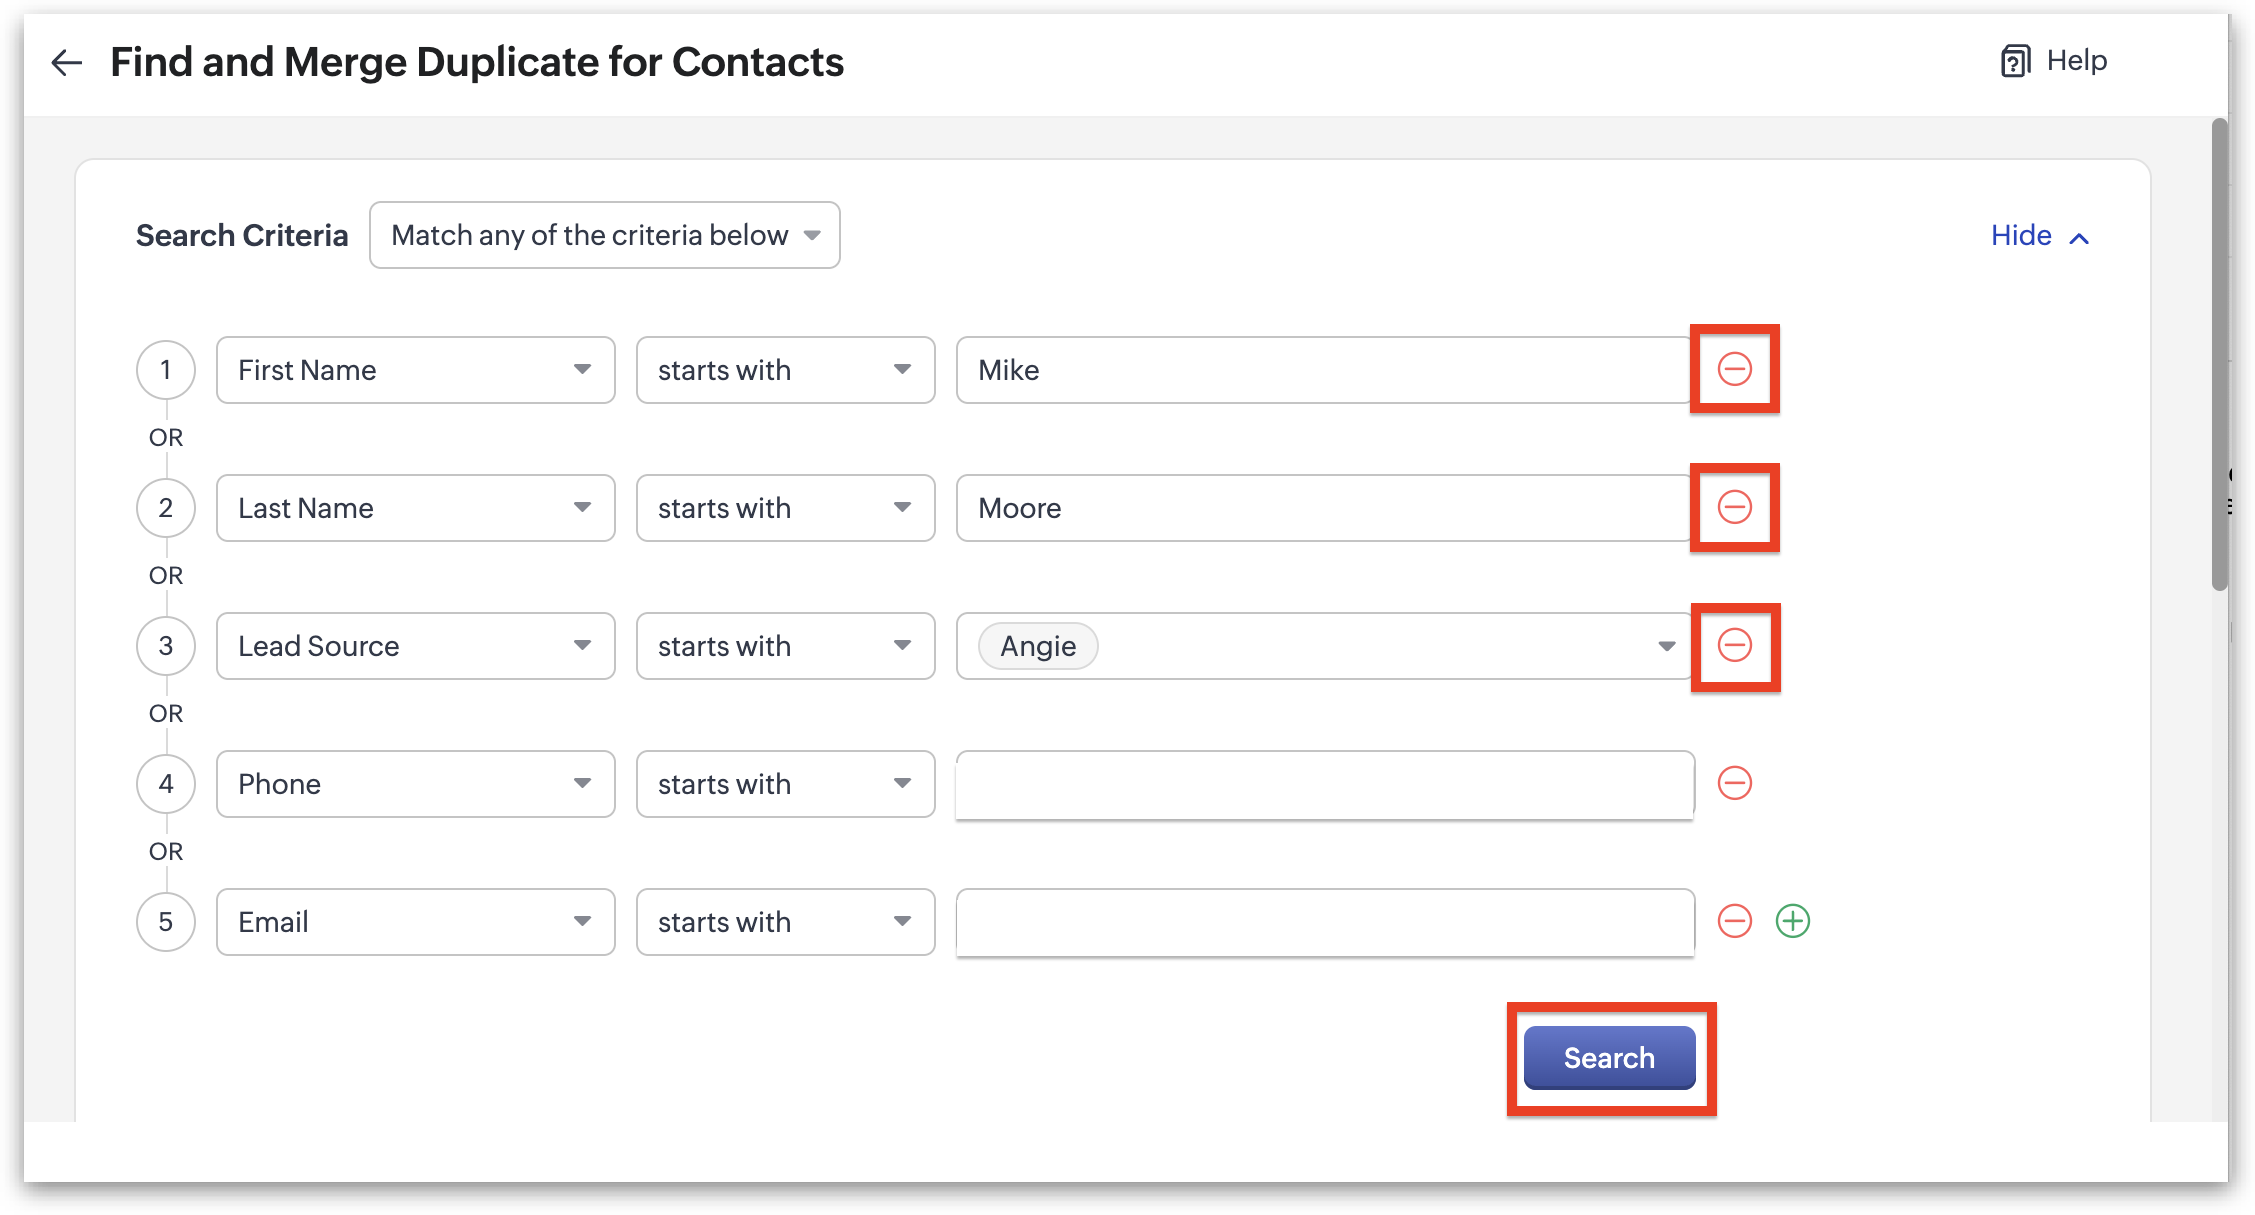2255x1215 pixels.
Task: Click the Mike value text field
Action: click(x=1324, y=370)
